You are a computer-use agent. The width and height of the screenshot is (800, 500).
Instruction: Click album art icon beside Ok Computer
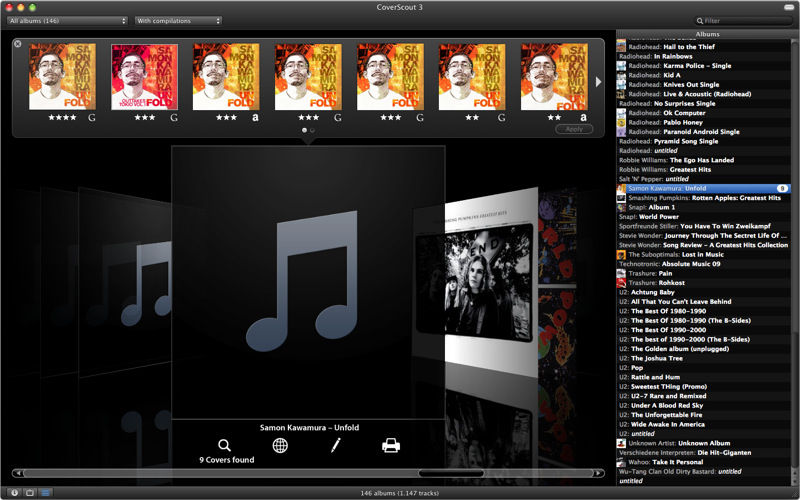point(621,113)
